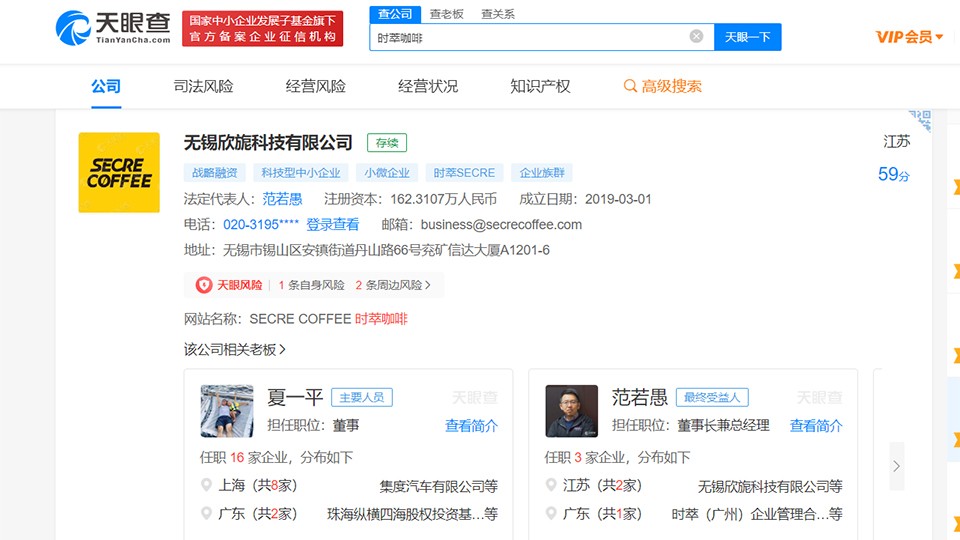Click the 存续 status badge
960x540 pixels.
[x=387, y=143]
